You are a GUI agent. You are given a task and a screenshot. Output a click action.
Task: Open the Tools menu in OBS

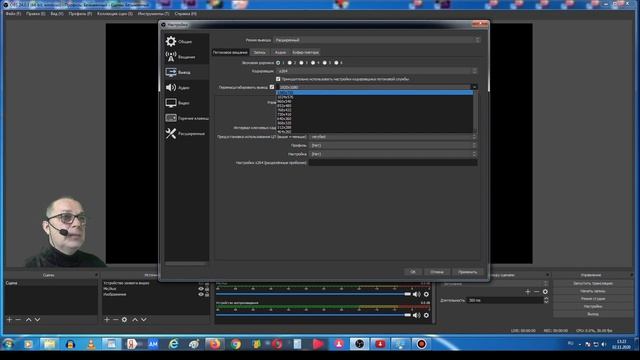153,13
